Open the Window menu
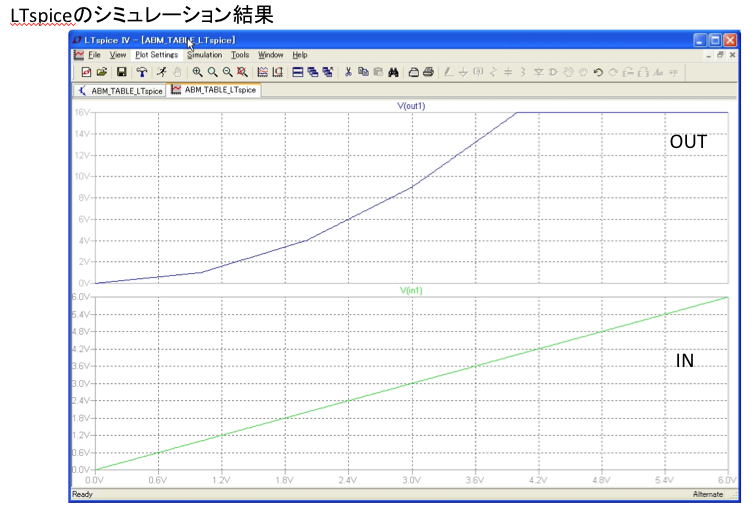The image size is (756, 509). (270, 55)
